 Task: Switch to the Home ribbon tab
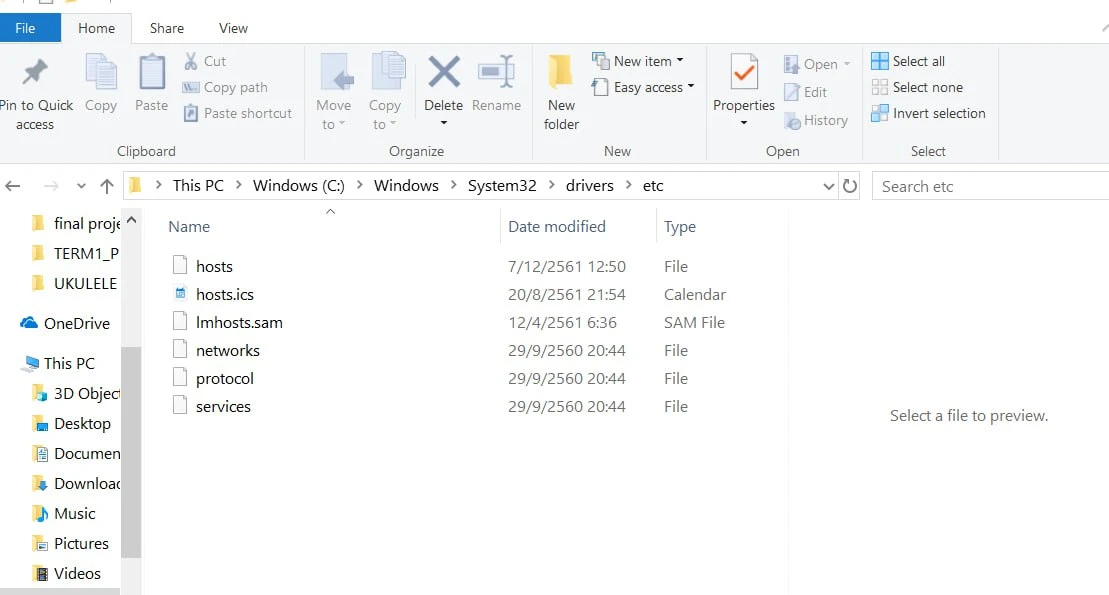click(x=96, y=28)
